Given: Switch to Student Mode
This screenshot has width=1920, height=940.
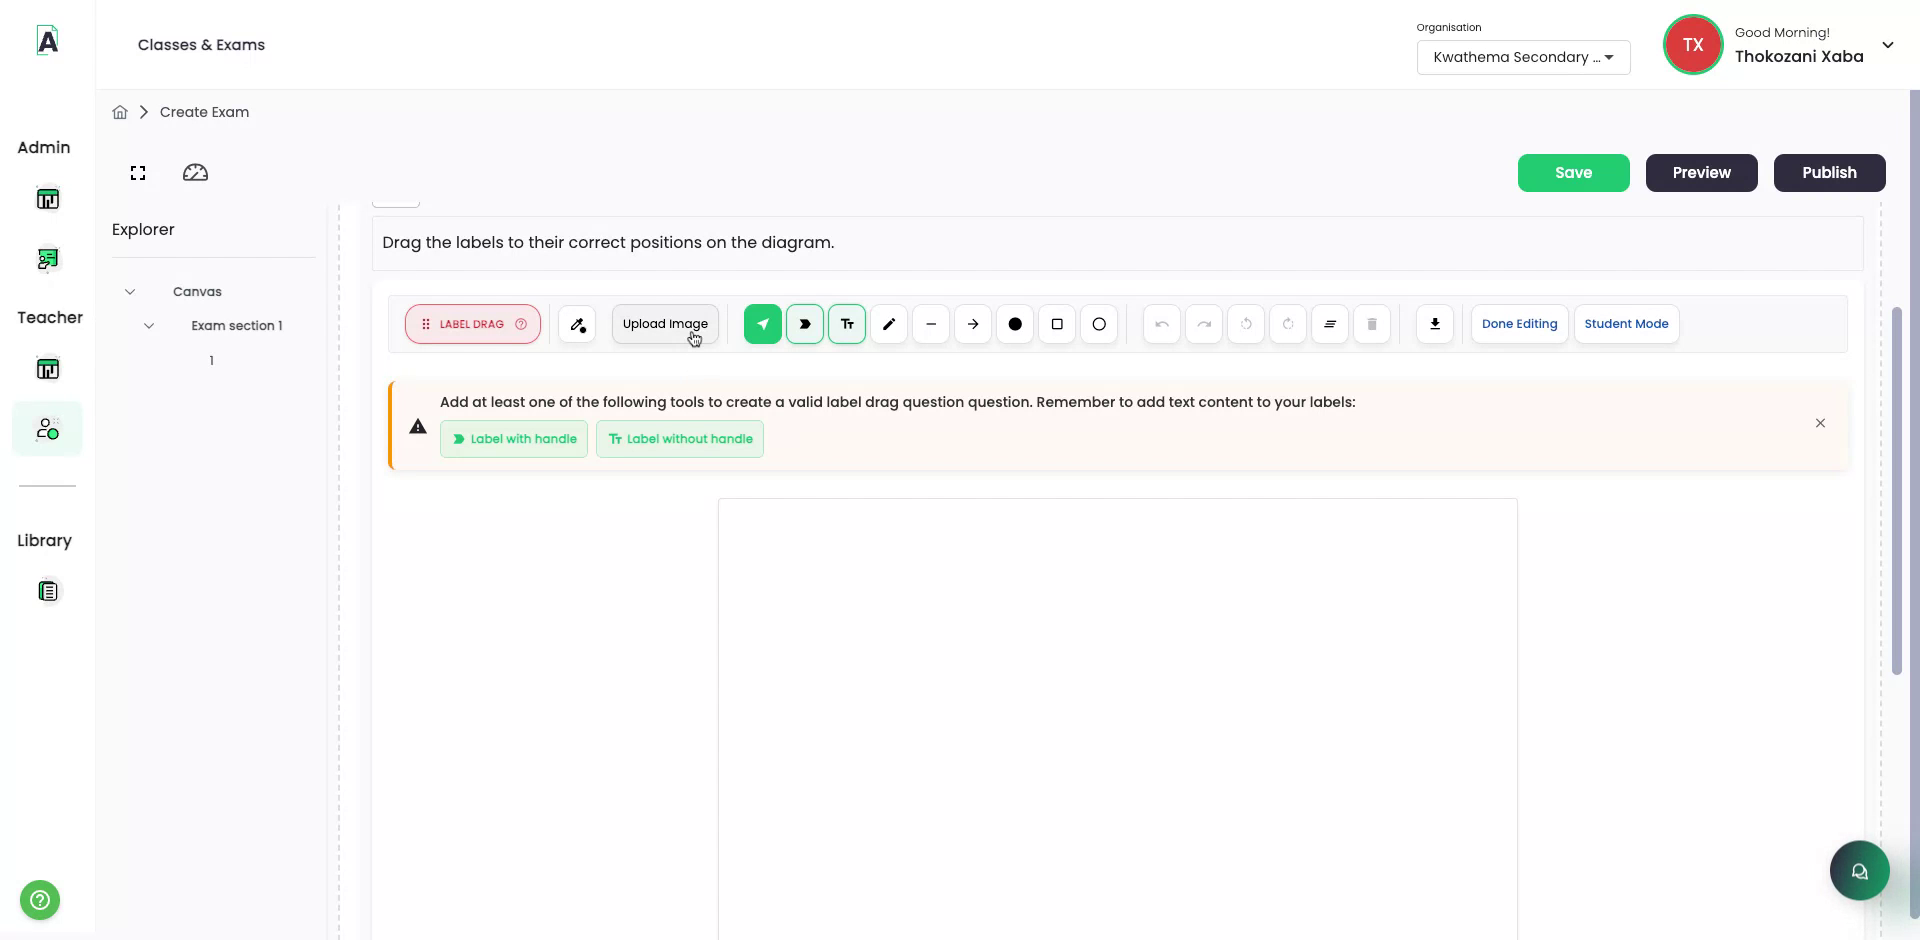Looking at the screenshot, I should point(1626,324).
